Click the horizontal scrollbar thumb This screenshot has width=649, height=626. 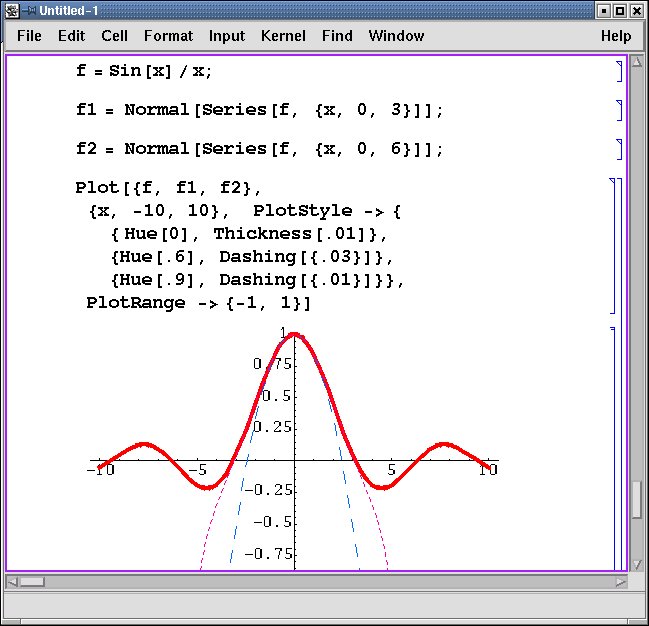pyautogui.click(x=32, y=581)
